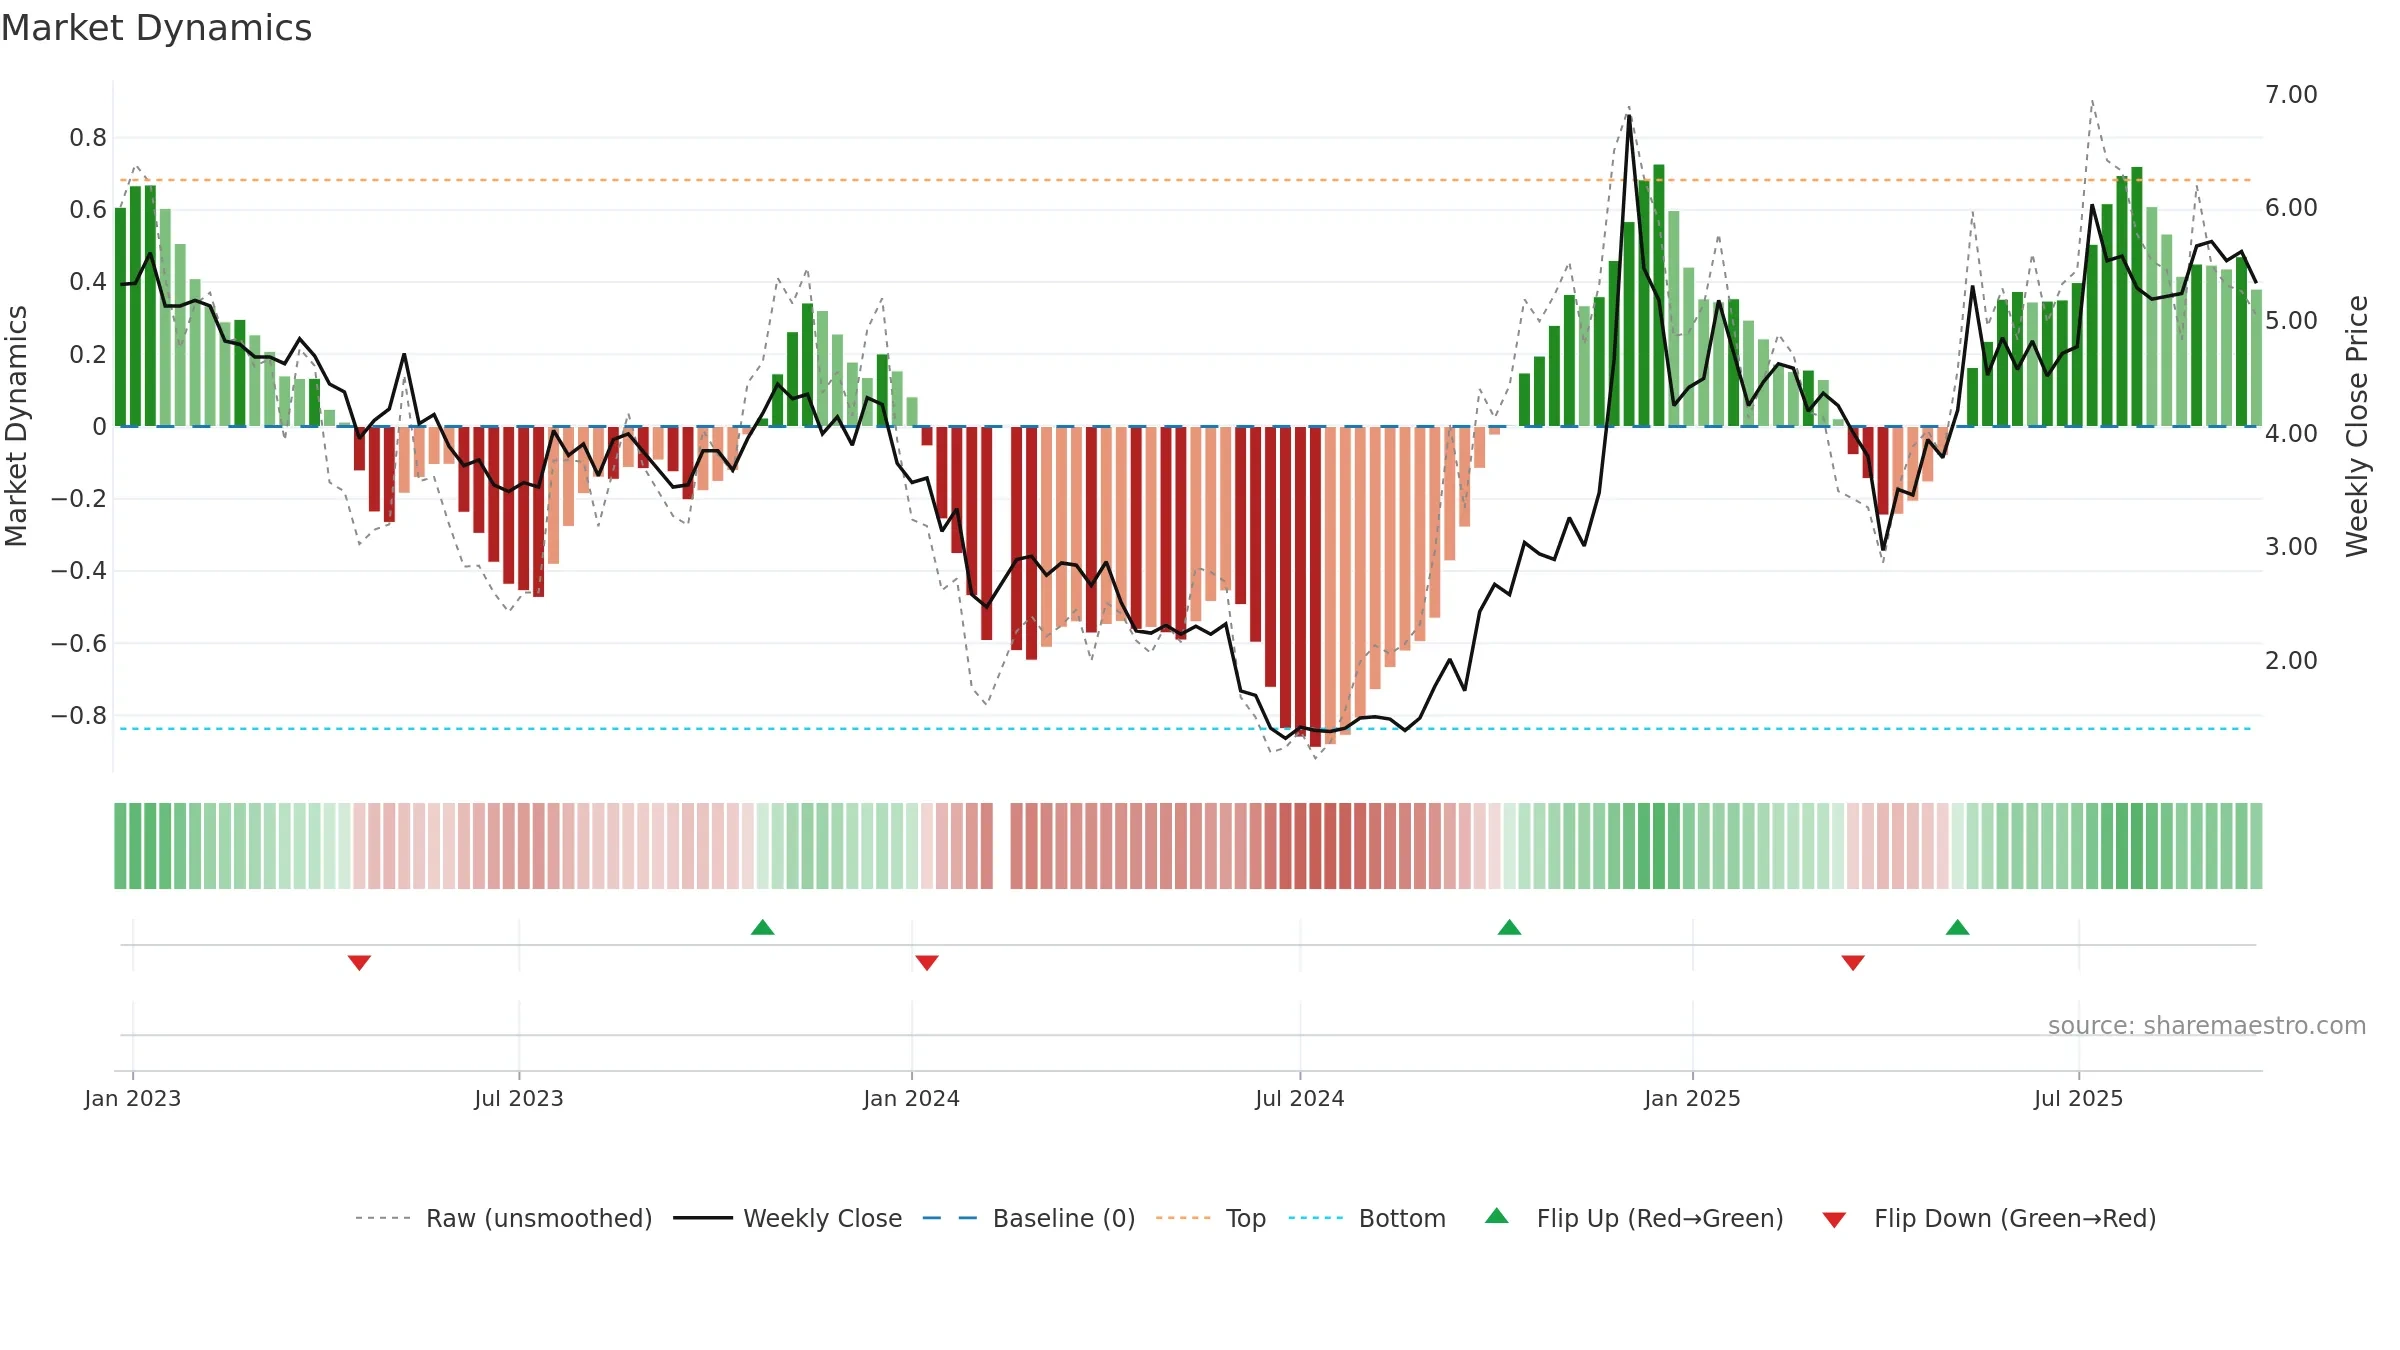This screenshot has width=2400, height=1350.
Task: Click the red flip-down triangle before Jul 2023
Action: click(x=359, y=963)
